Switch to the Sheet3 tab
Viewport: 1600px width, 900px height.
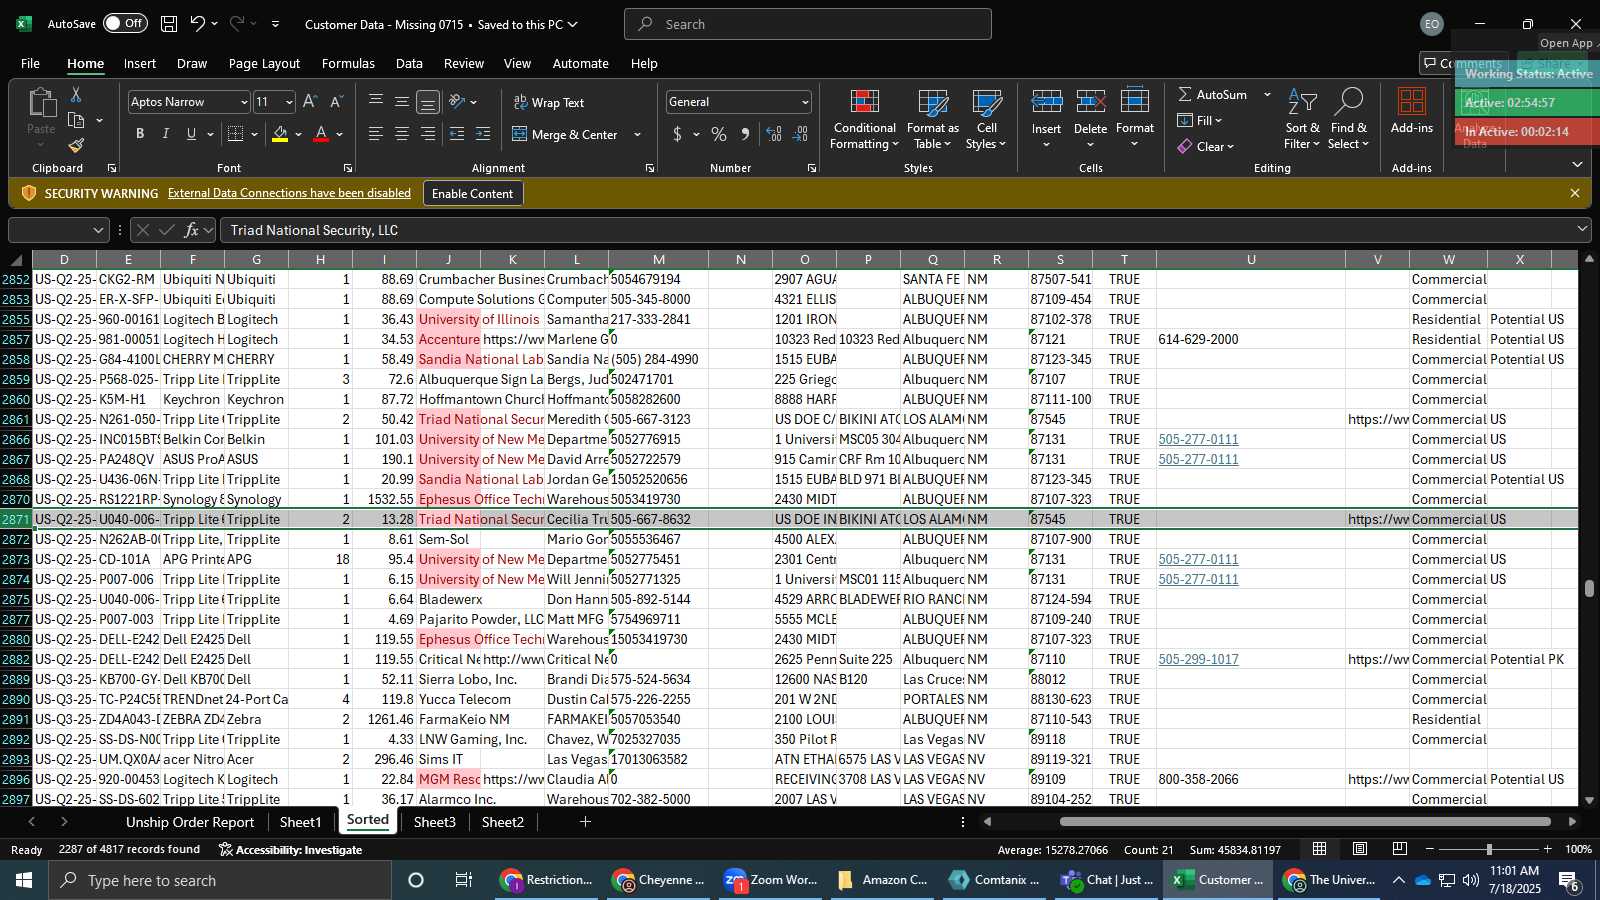point(434,822)
